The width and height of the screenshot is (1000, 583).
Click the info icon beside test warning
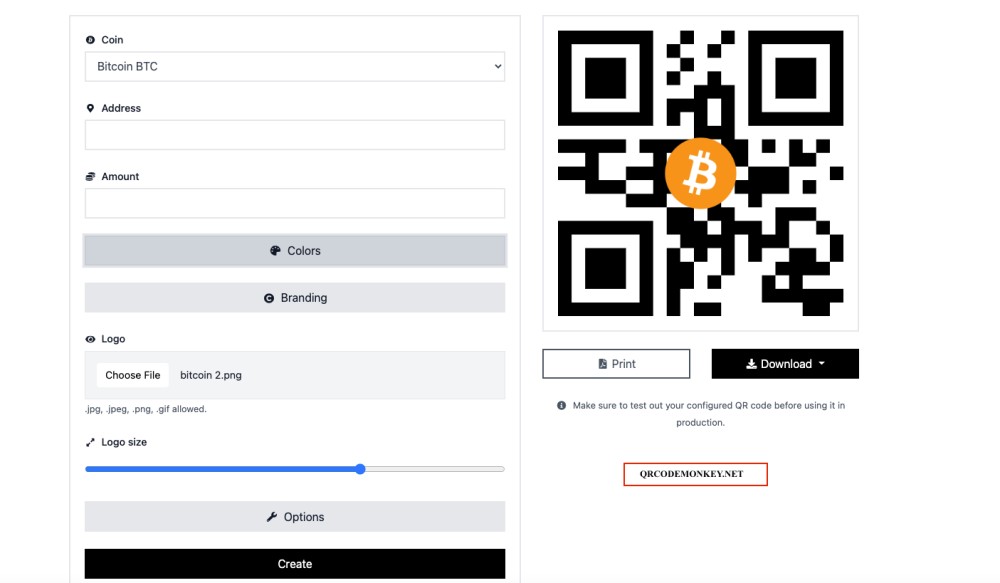(561, 406)
